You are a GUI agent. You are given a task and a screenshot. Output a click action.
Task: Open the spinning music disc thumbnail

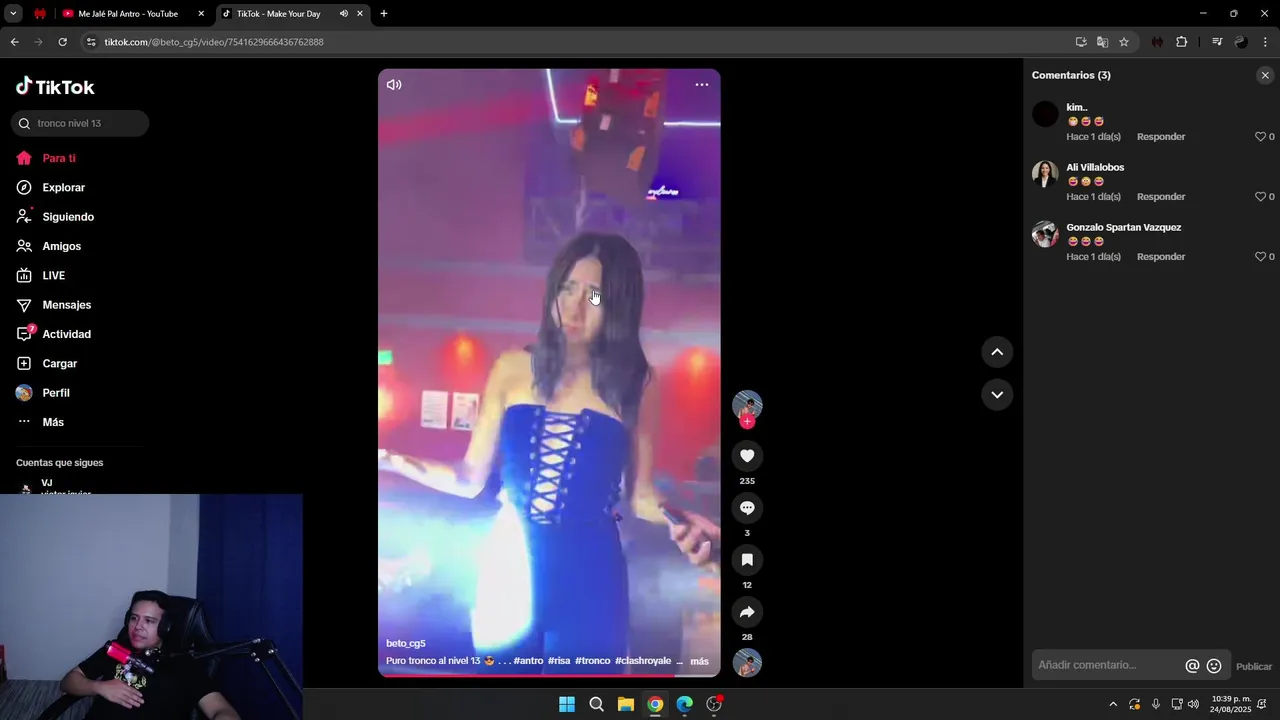(747, 663)
